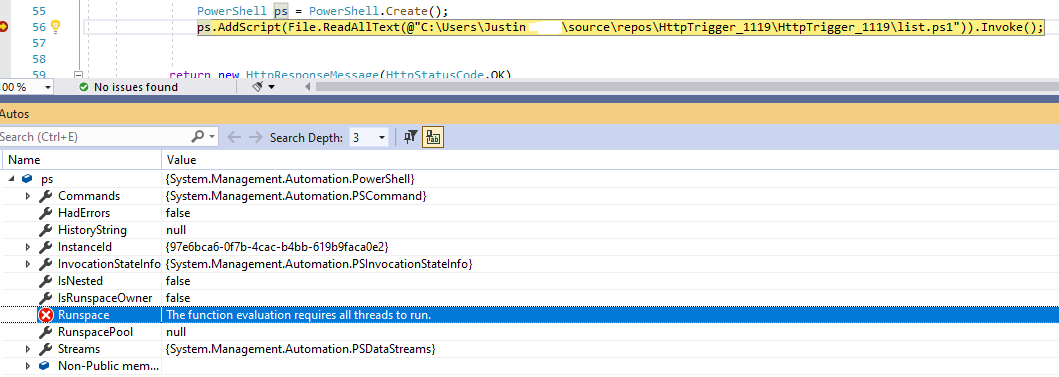Expand the Non-Public members node
The height and width of the screenshot is (377, 1059).
pos(28,366)
